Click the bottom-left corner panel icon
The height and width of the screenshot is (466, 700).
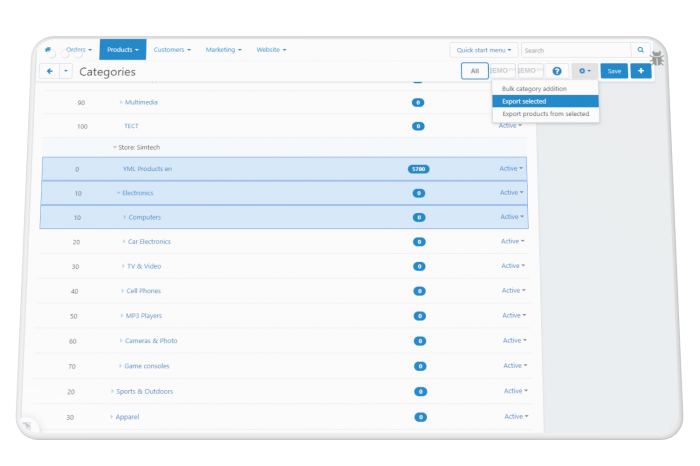27,425
